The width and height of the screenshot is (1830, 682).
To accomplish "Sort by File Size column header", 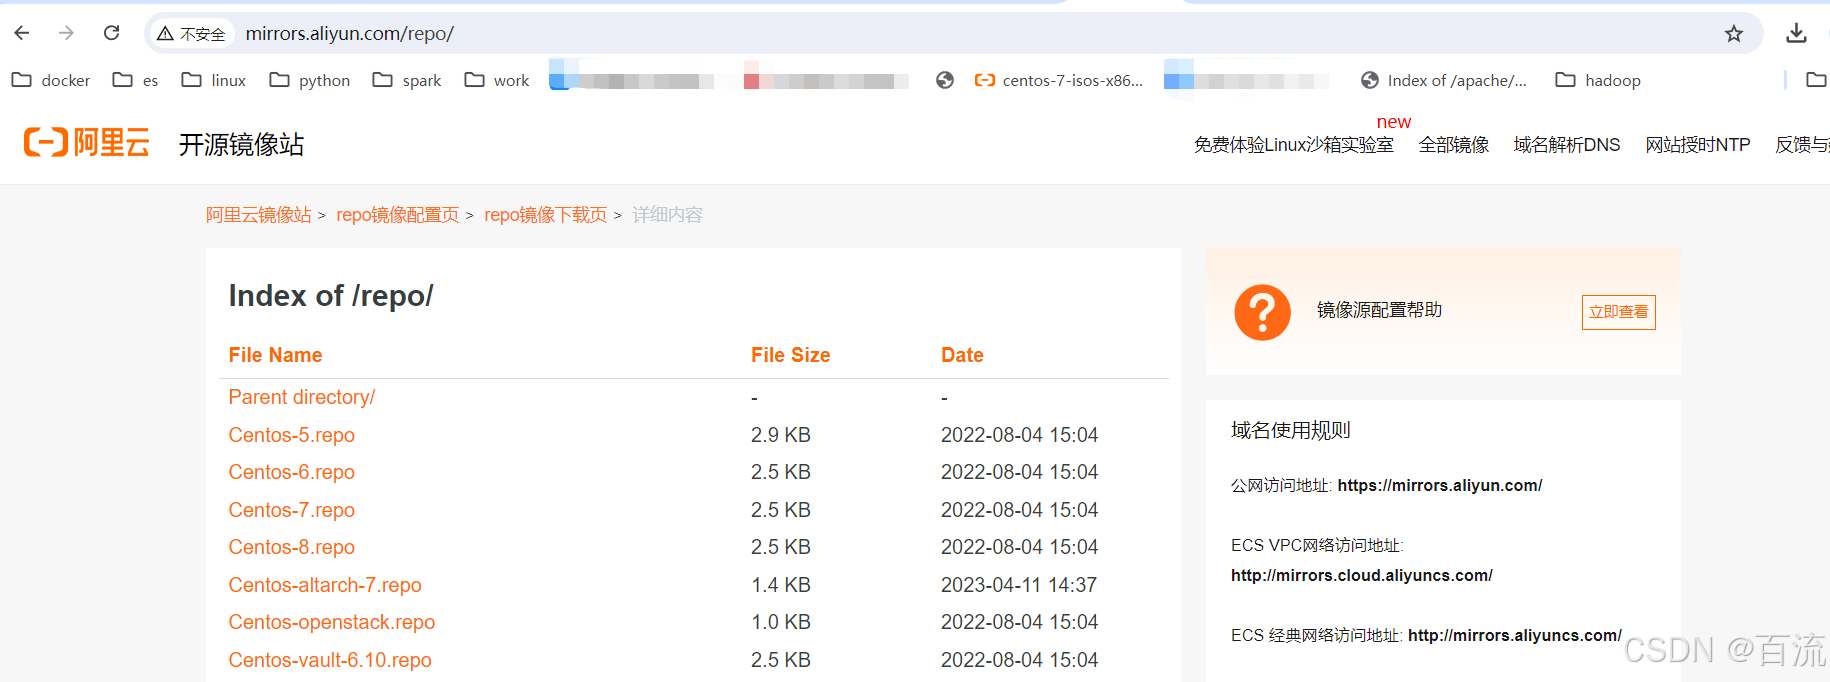I will [790, 355].
